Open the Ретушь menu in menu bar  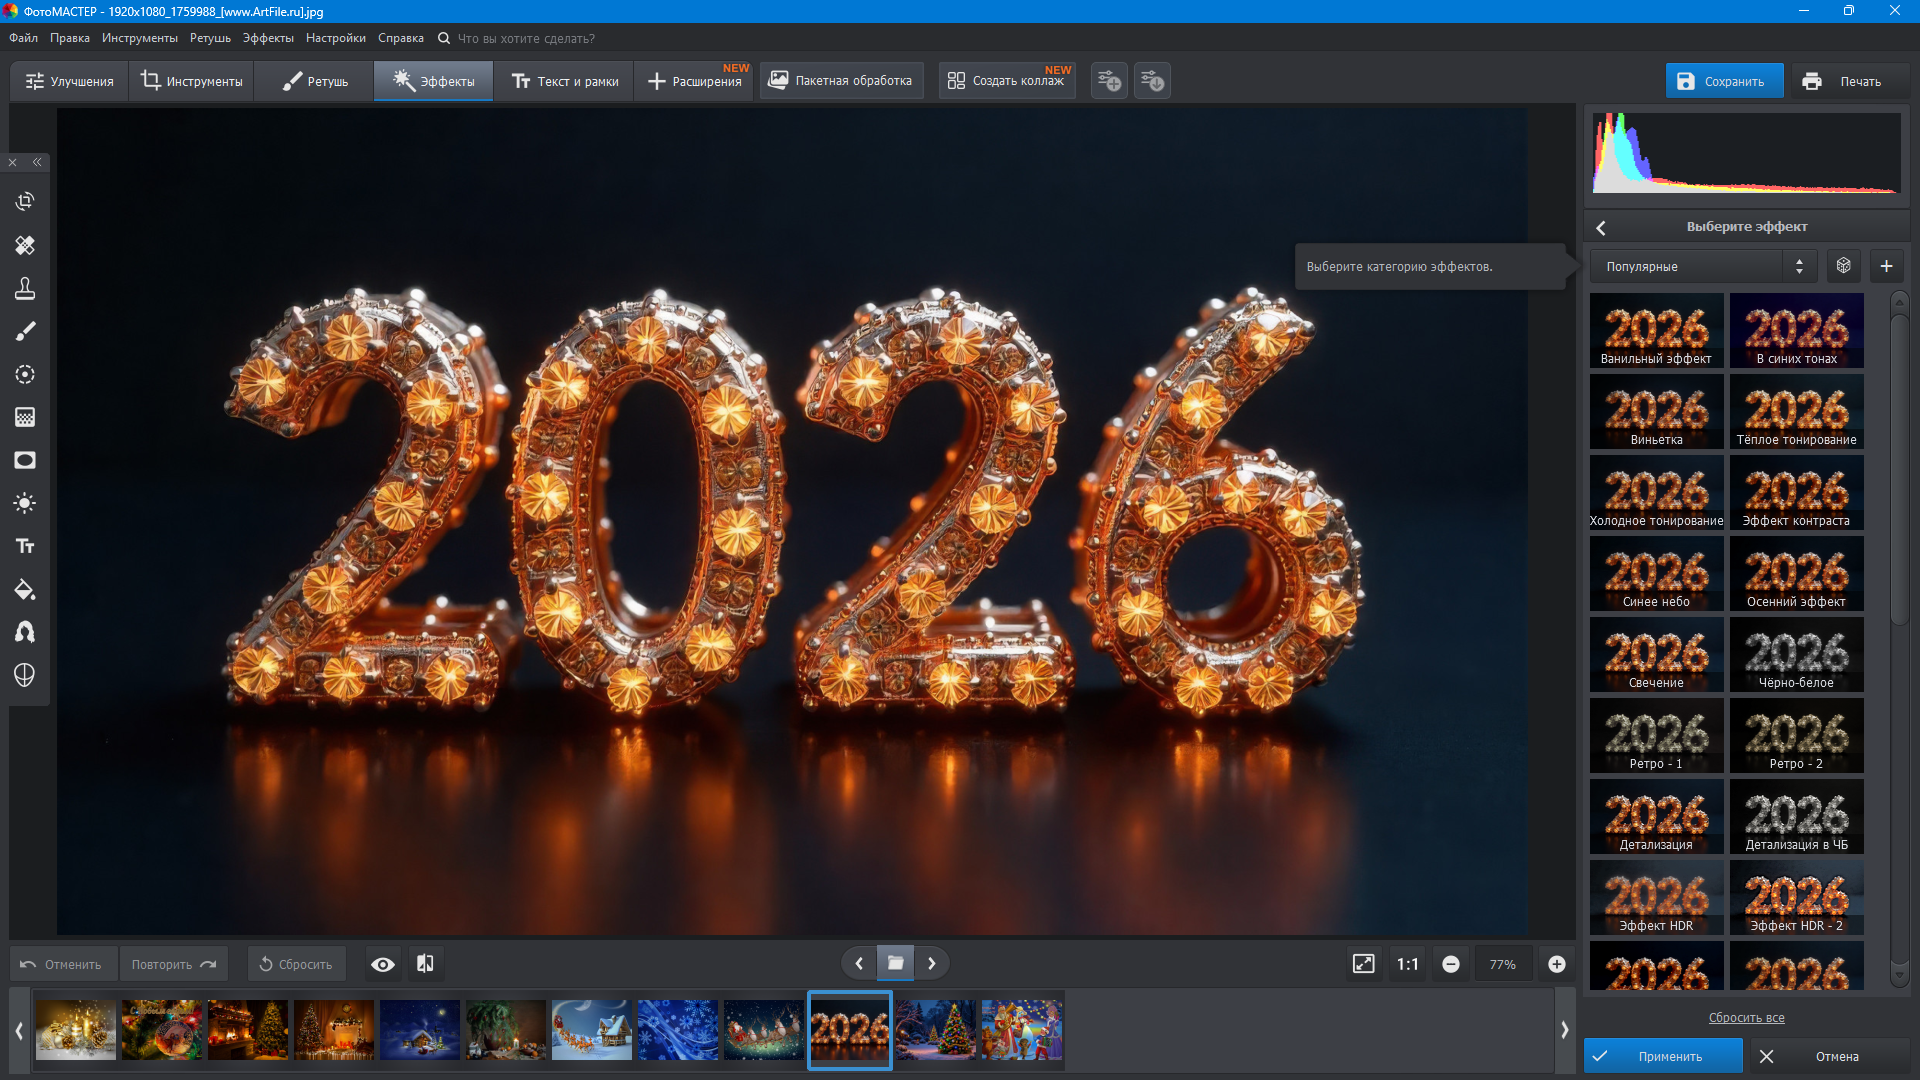[210, 38]
